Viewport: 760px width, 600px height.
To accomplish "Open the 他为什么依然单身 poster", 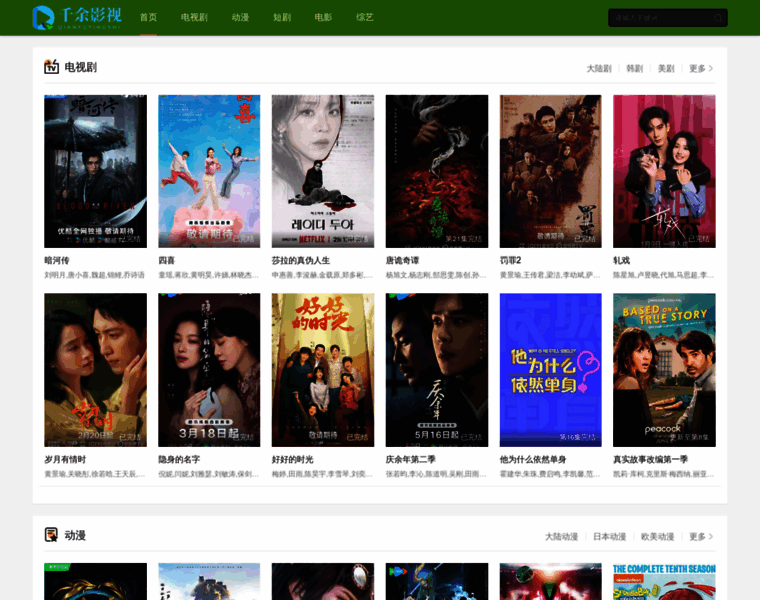I will coord(551,370).
